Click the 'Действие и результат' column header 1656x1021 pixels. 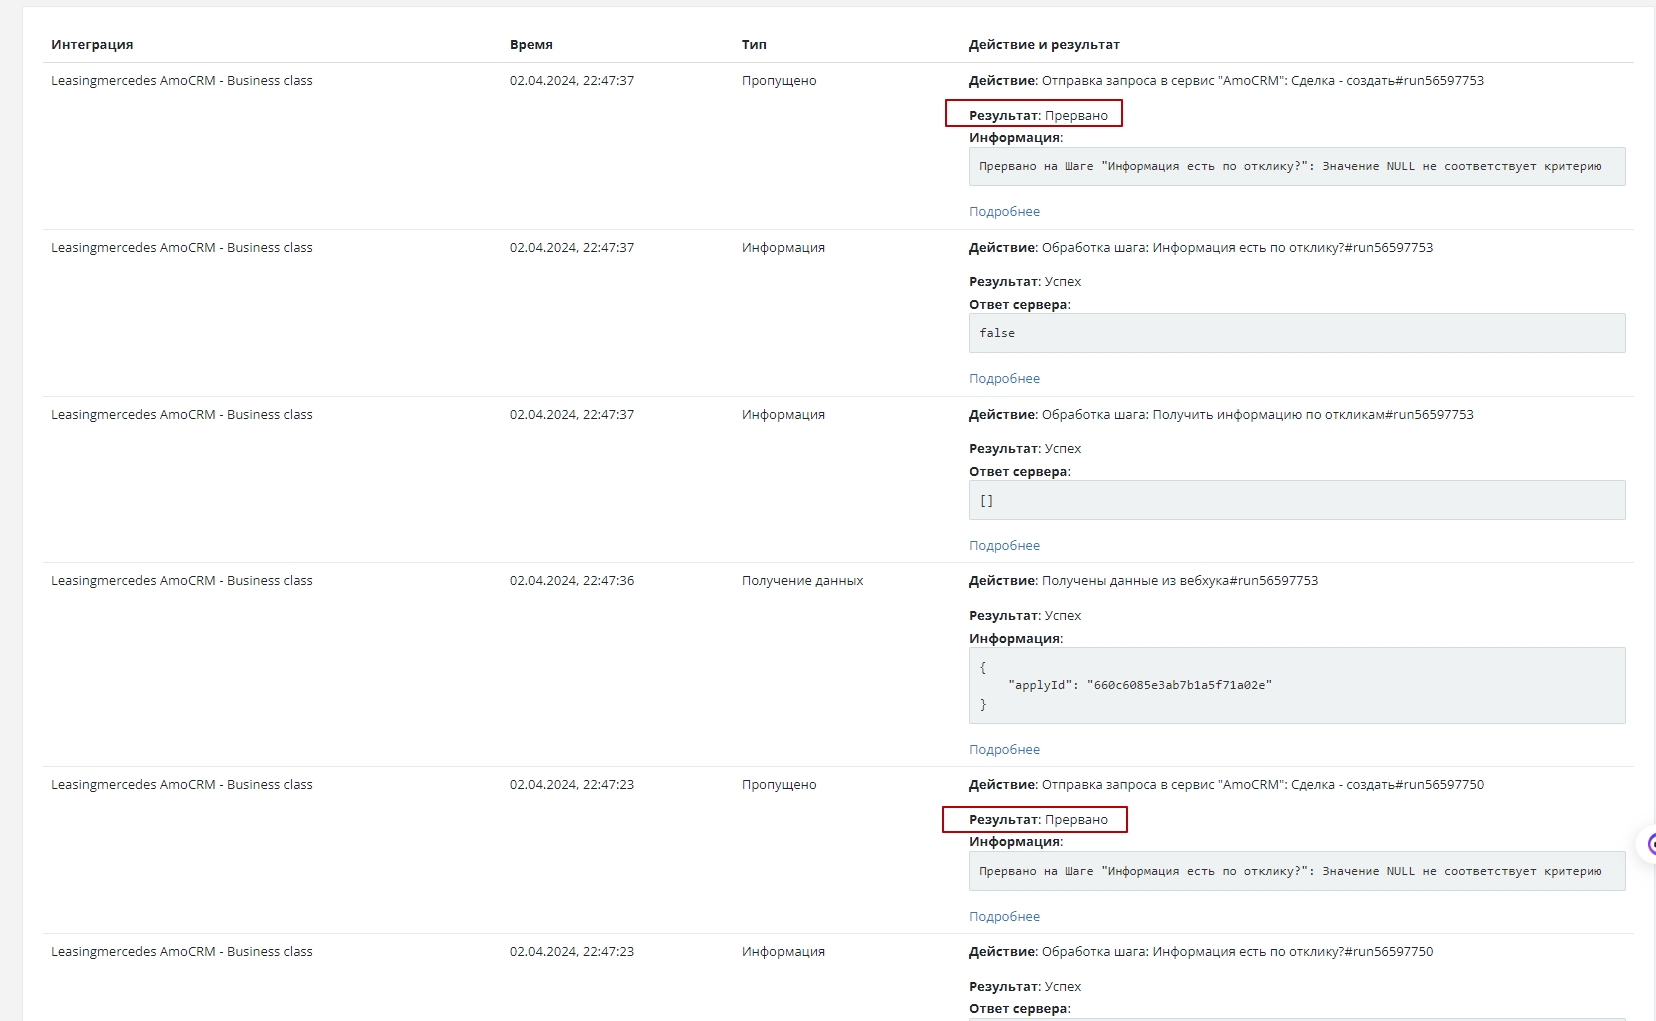click(x=1044, y=45)
